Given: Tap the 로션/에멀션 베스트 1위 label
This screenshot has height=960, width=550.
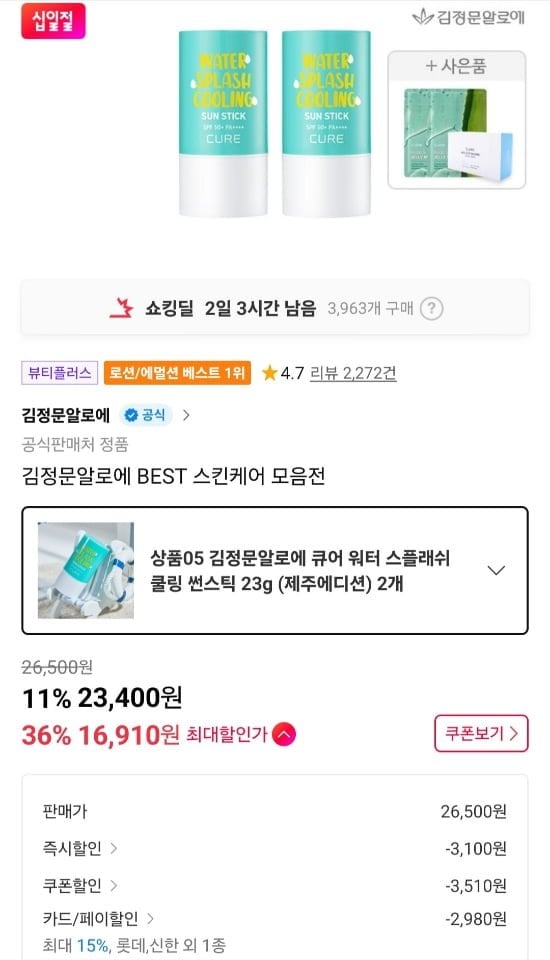Looking at the screenshot, I should [x=178, y=373].
